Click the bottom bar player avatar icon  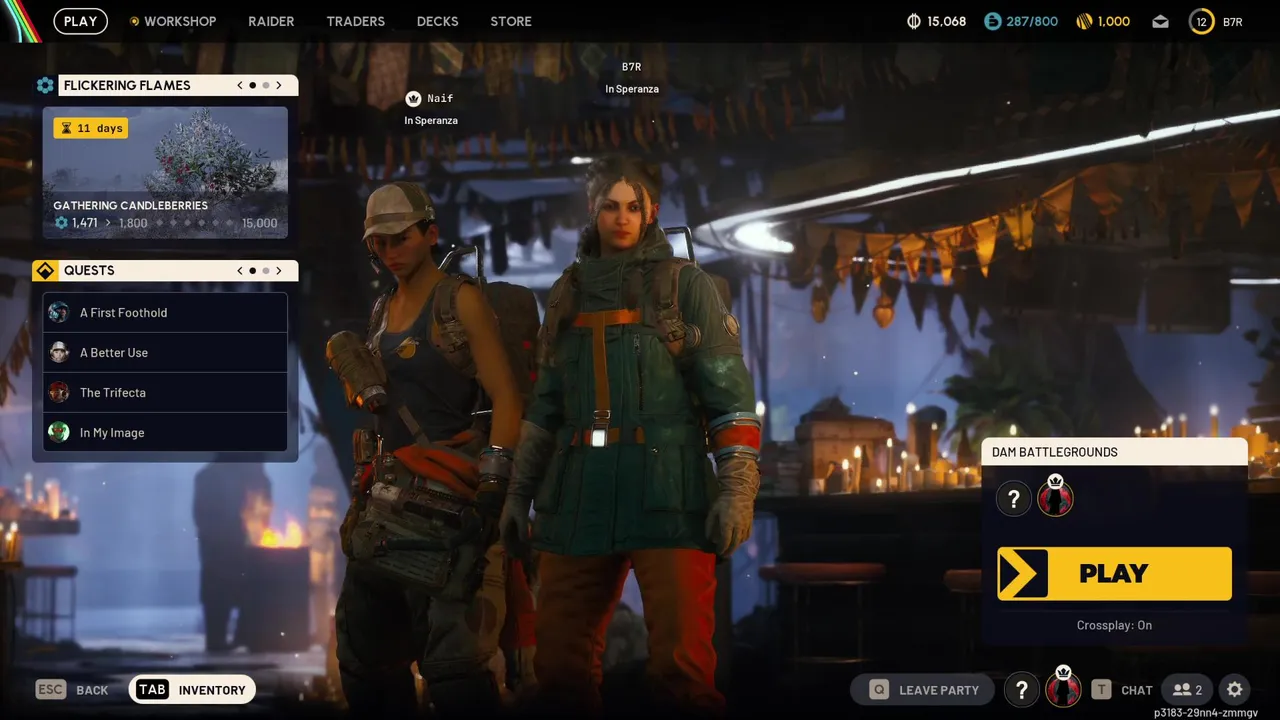(x=1063, y=688)
